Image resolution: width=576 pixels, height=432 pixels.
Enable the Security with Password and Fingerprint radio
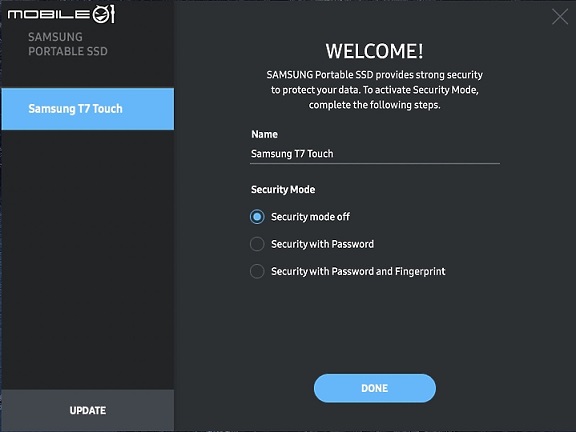pos(257,271)
